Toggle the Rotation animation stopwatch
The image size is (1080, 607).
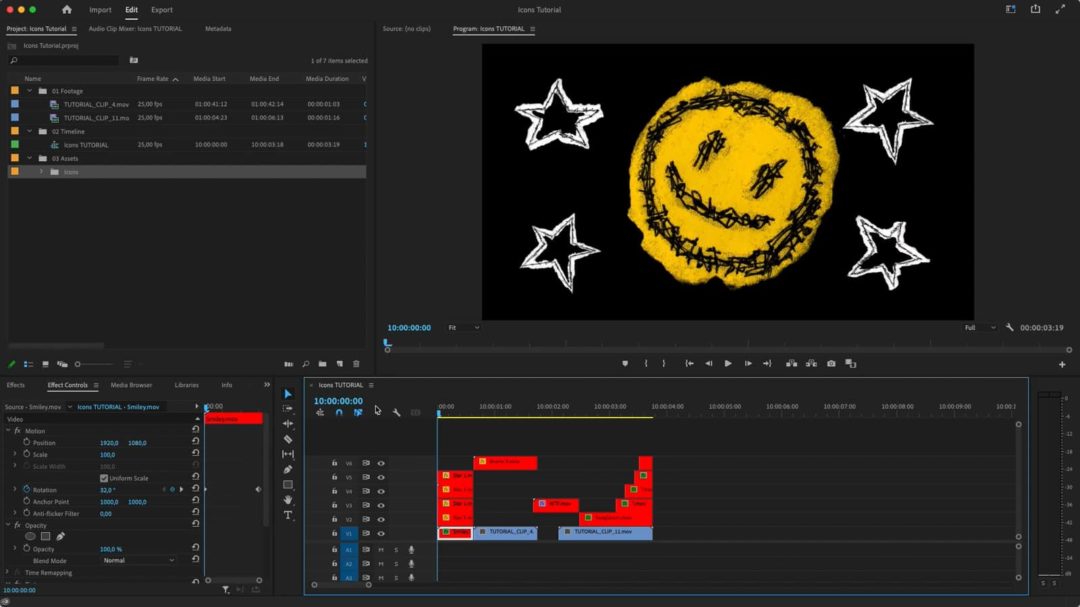coord(26,490)
